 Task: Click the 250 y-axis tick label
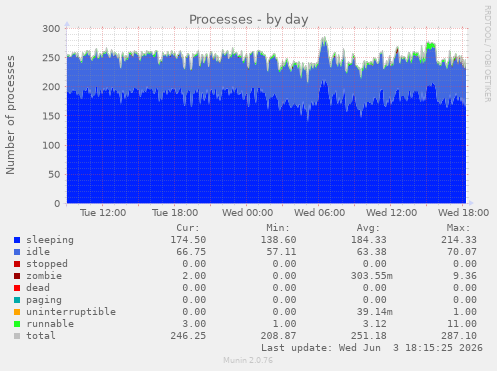coord(51,58)
